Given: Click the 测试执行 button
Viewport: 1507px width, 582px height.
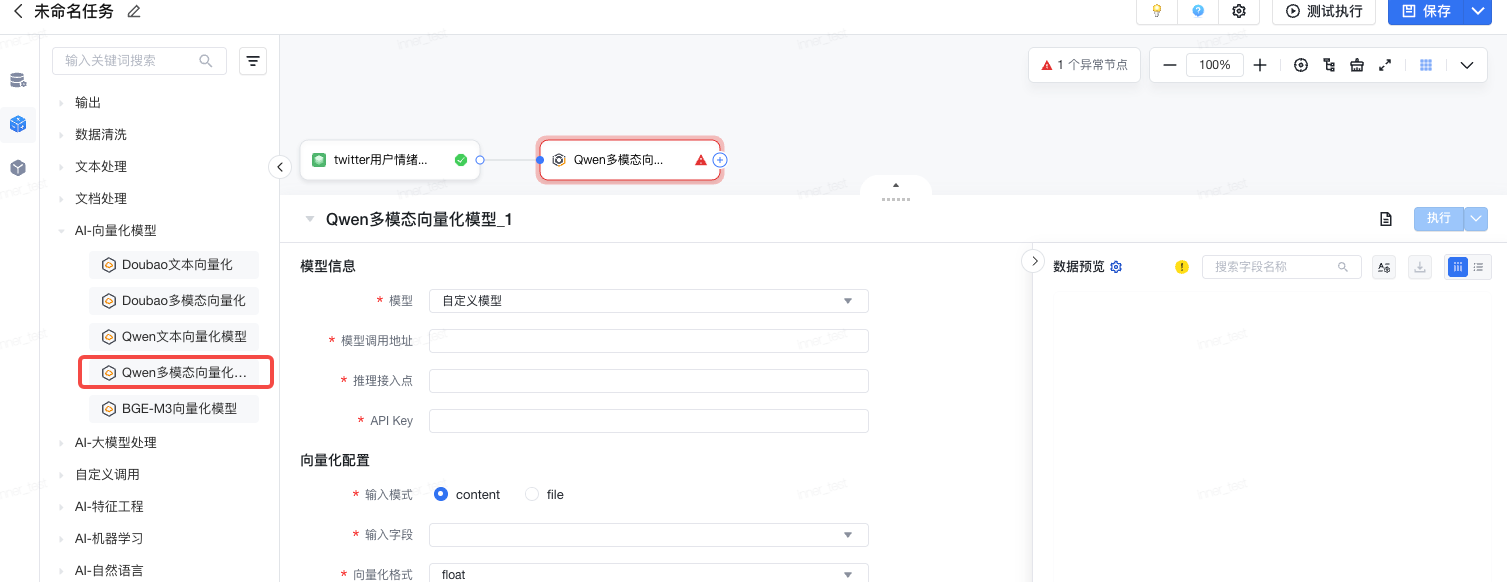Looking at the screenshot, I should 1324,11.
